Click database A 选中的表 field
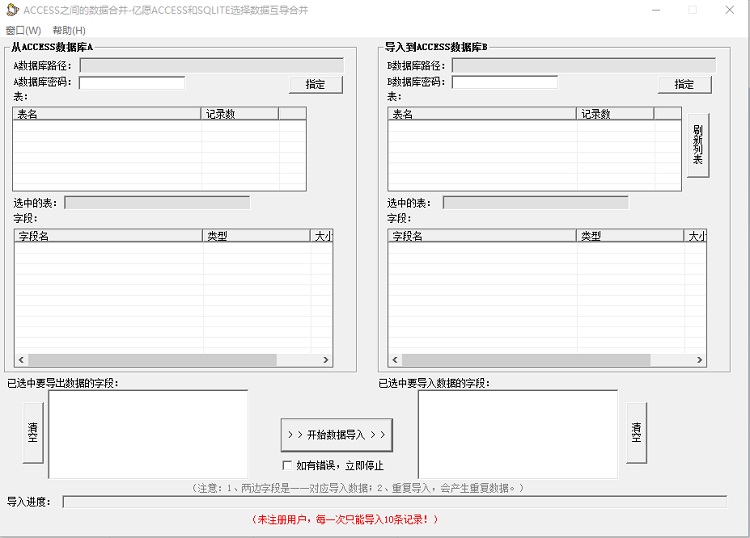This screenshot has width=750, height=538. (157, 203)
